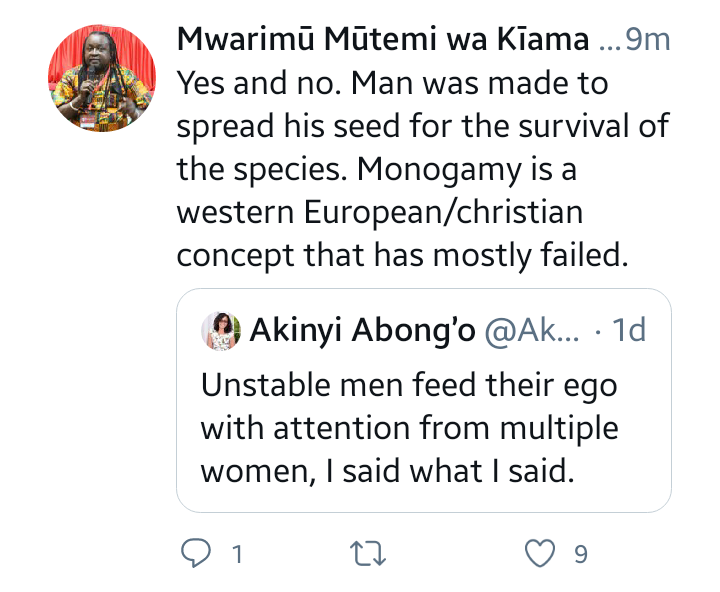Screen dimensions: 720x592
Task: Open the 9m timestamp of the tweet
Action: 648,39
